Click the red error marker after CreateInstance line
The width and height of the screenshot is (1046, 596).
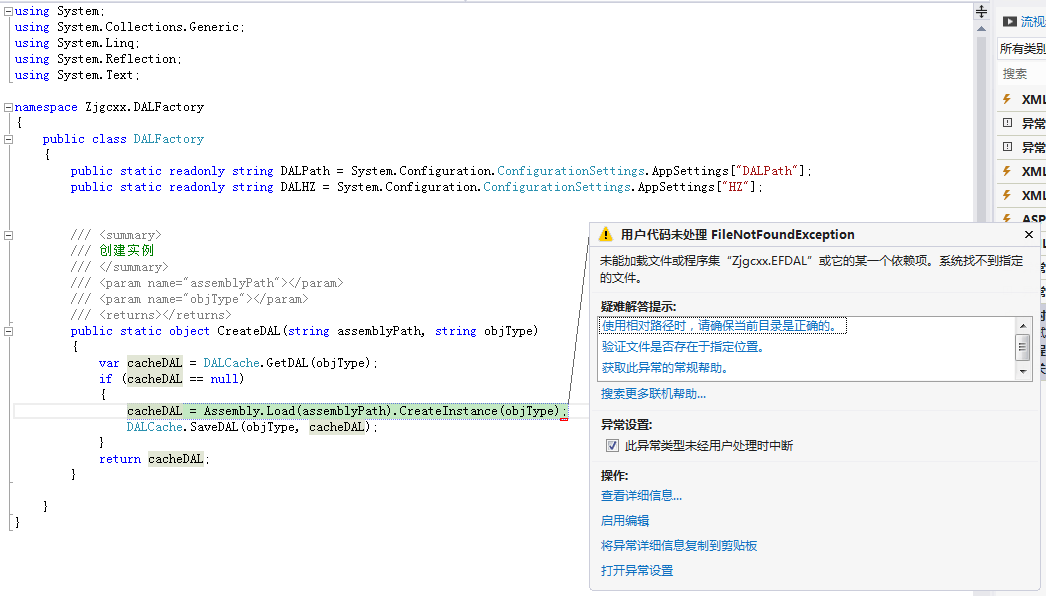[564, 419]
